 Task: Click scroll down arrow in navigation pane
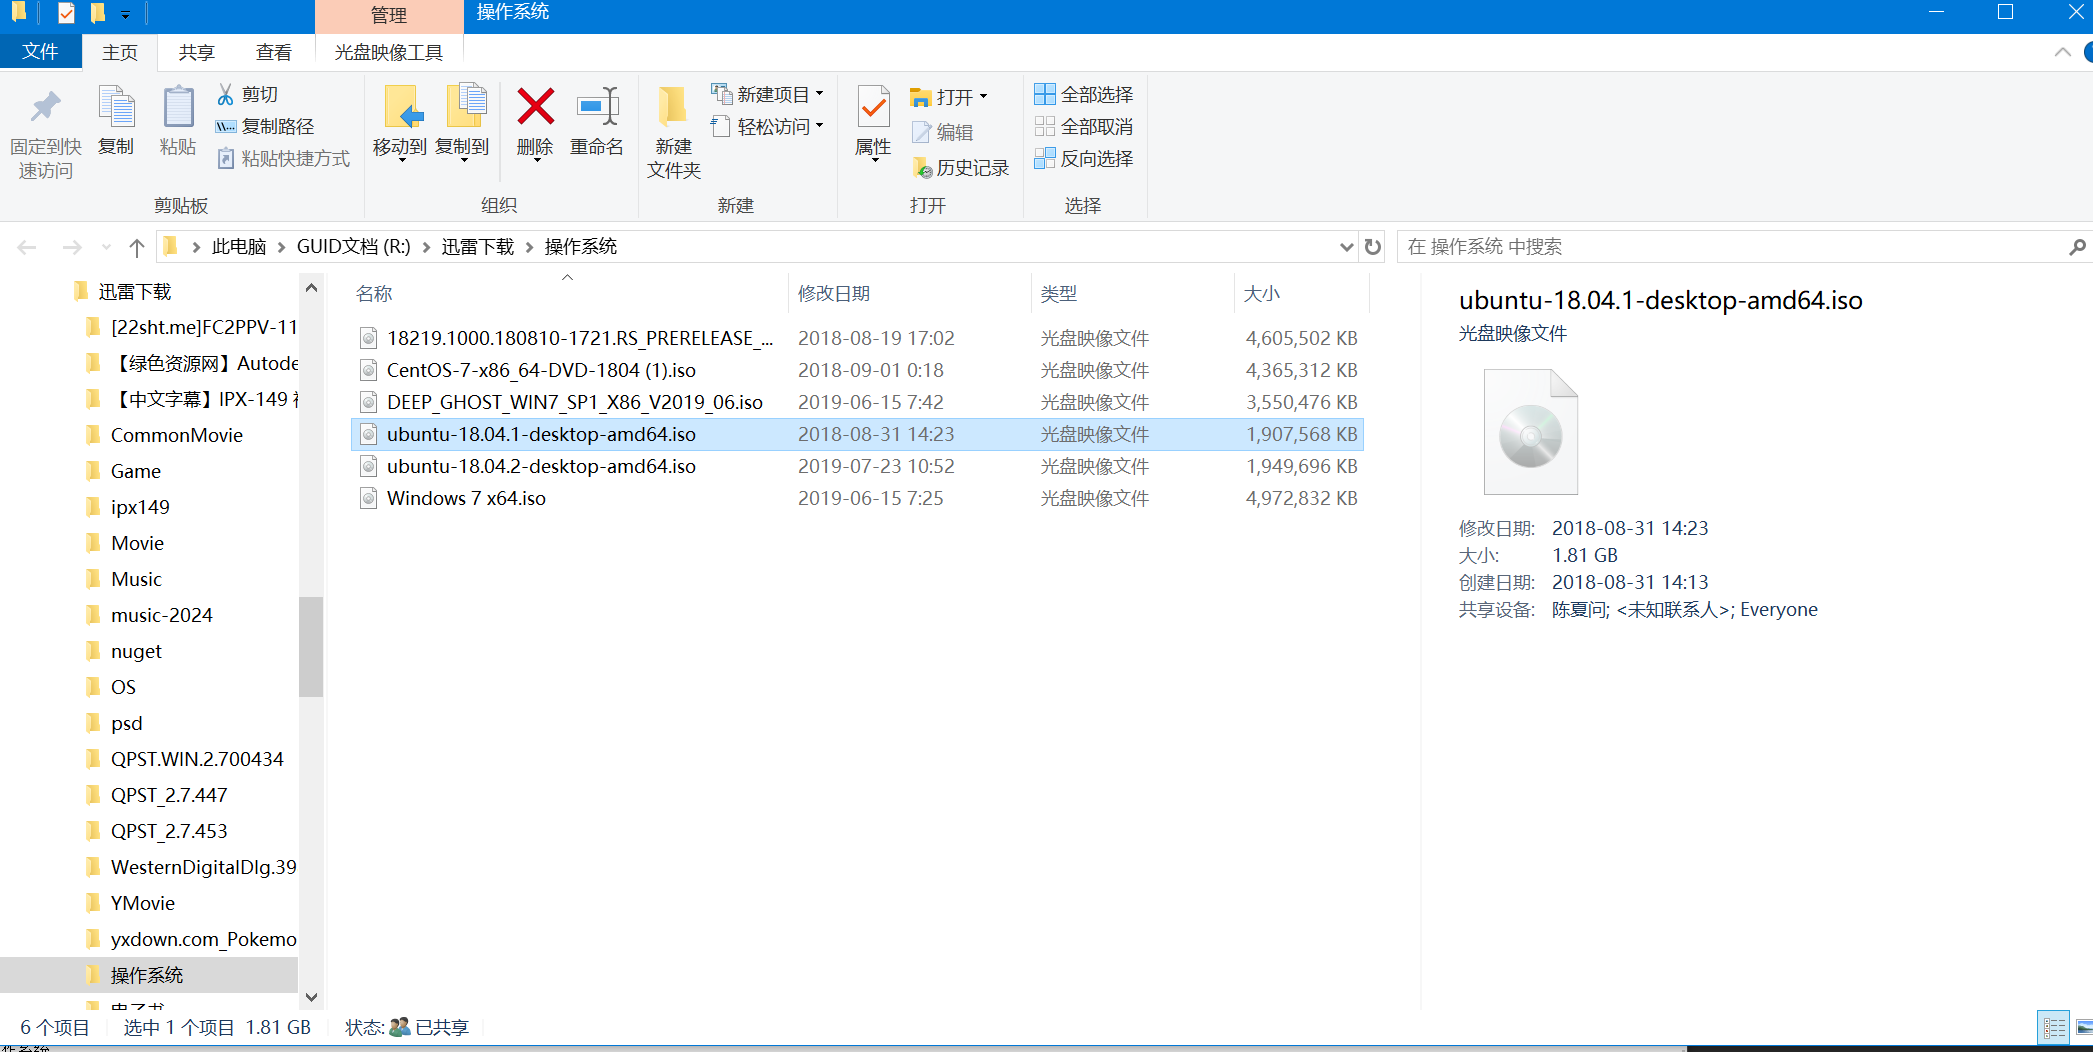(x=311, y=997)
